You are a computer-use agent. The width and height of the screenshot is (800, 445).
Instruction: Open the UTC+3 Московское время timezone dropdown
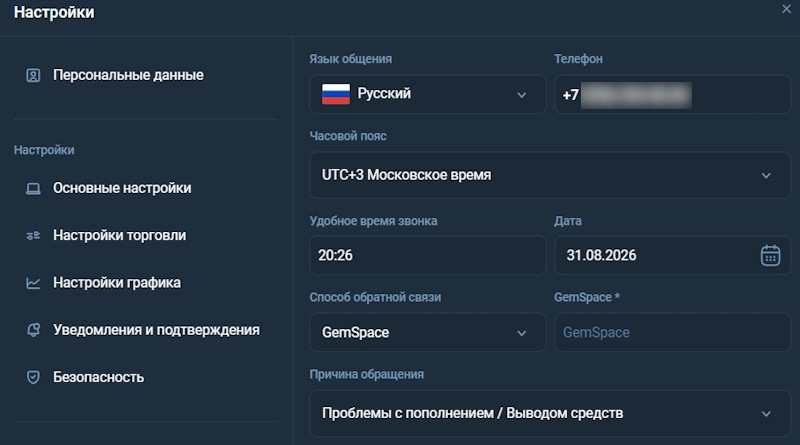pyautogui.click(x=550, y=175)
